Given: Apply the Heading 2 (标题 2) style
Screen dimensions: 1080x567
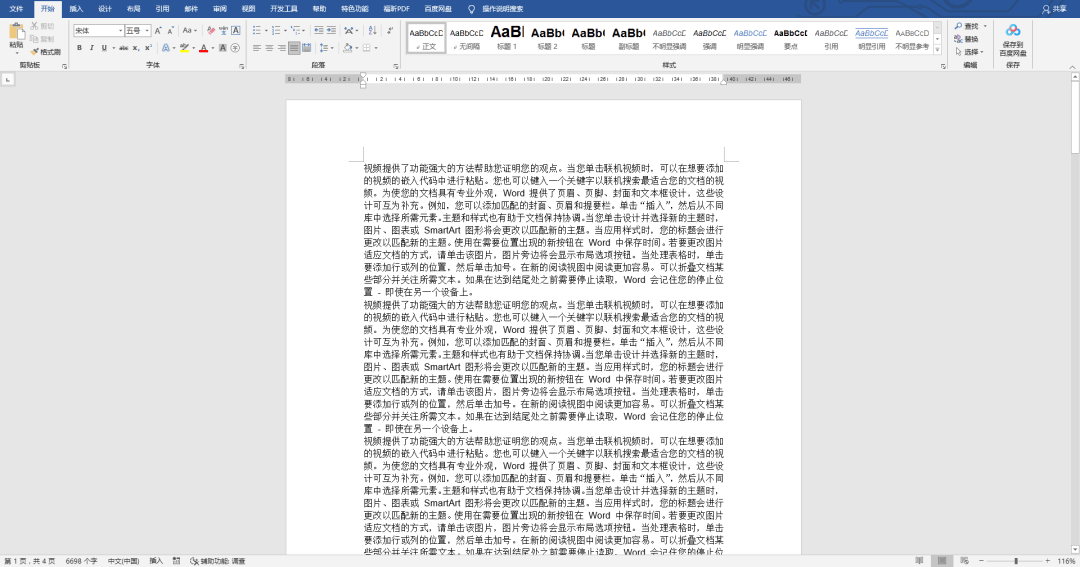Looking at the screenshot, I should point(548,37).
